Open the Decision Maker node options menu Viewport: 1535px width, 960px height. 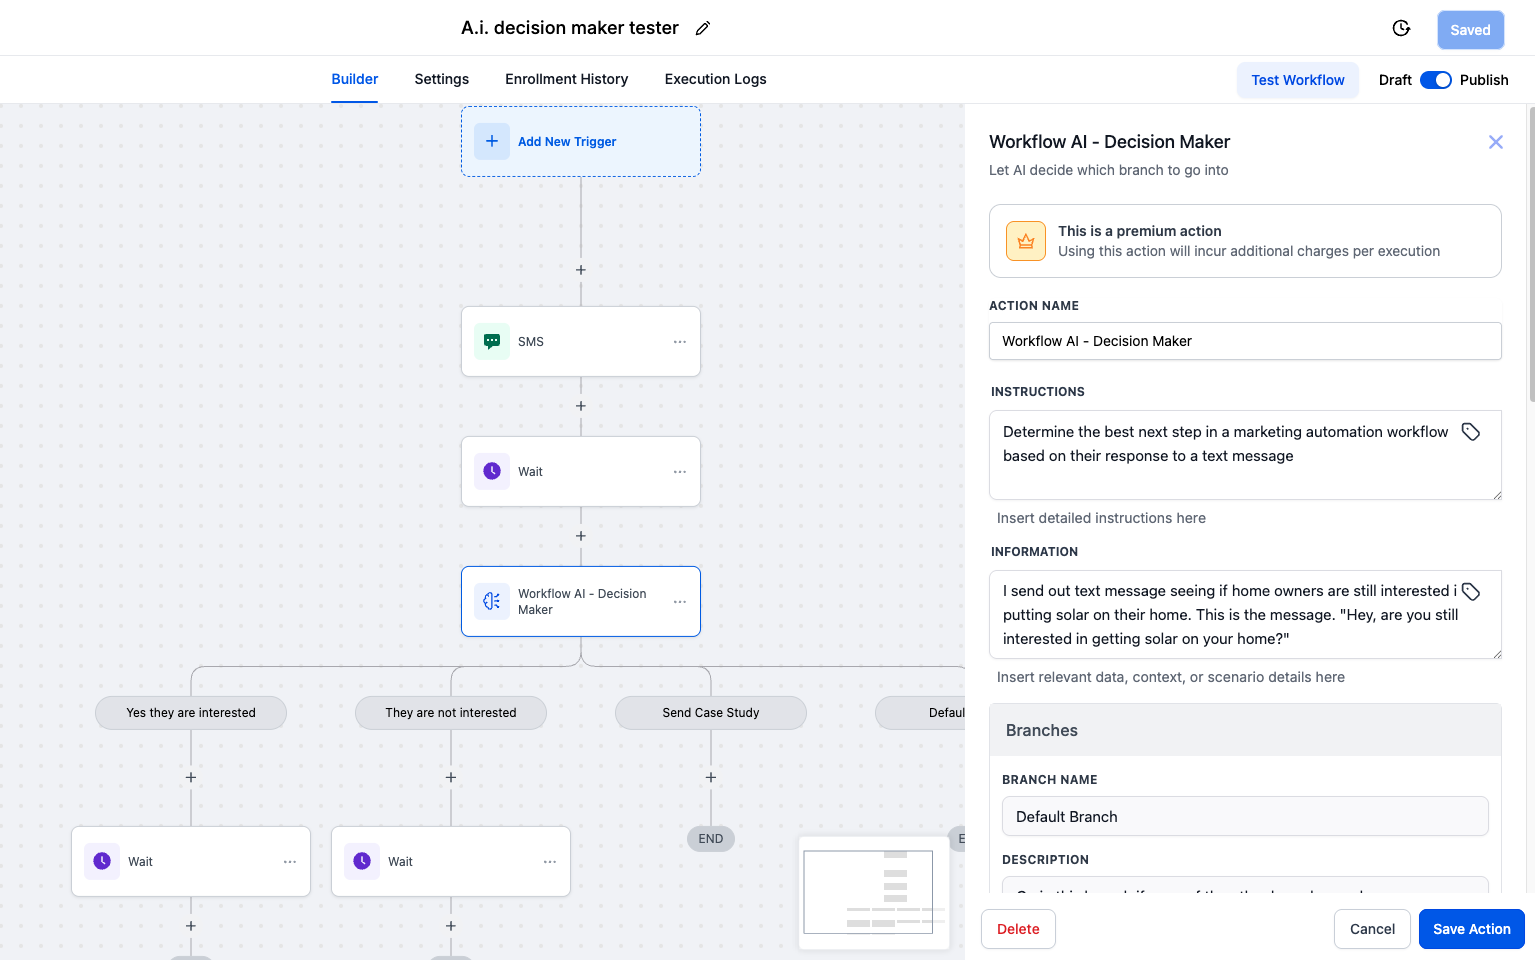(x=680, y=601)
